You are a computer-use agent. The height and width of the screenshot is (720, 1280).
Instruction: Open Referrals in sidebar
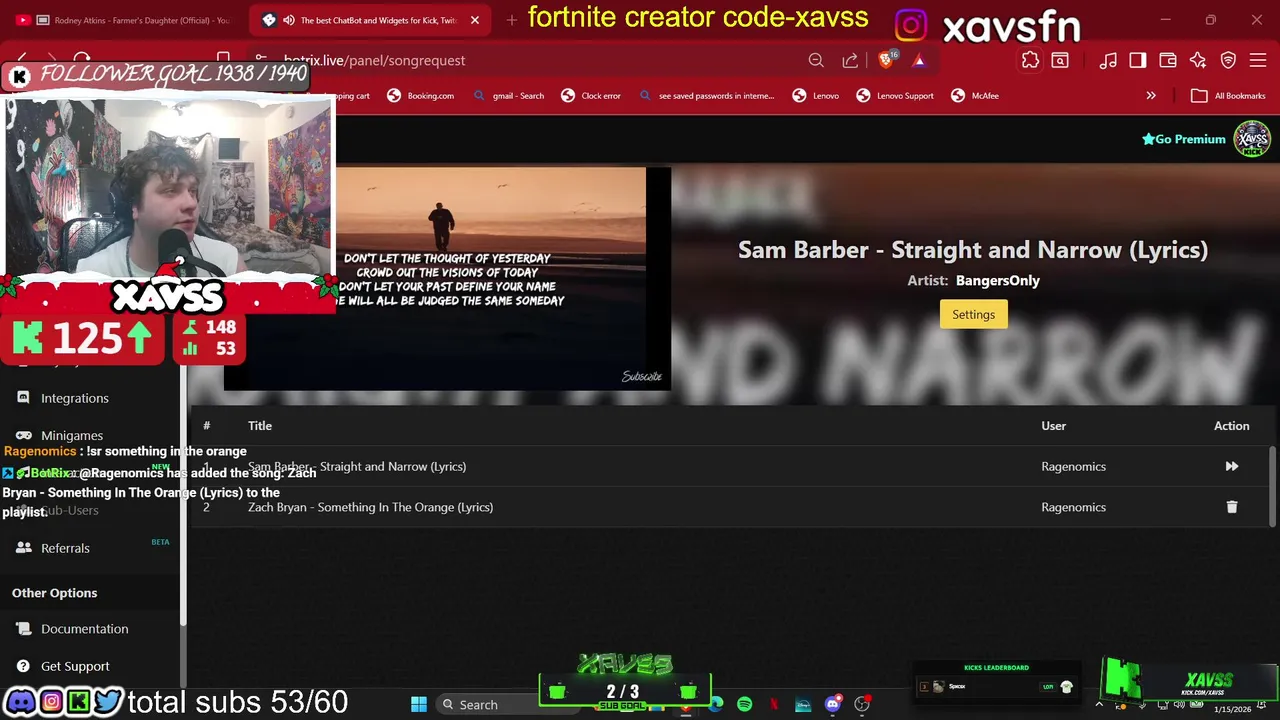coord(65,548)
